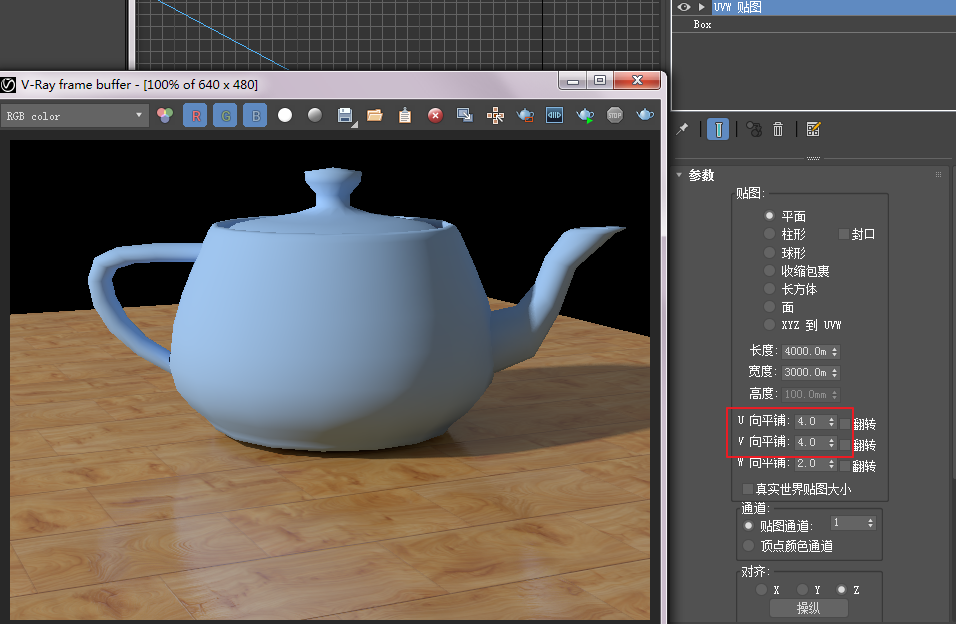Screen dimensions: 956x624
Task: Click the open image folder icon
Action: click(x=375, y=116)
